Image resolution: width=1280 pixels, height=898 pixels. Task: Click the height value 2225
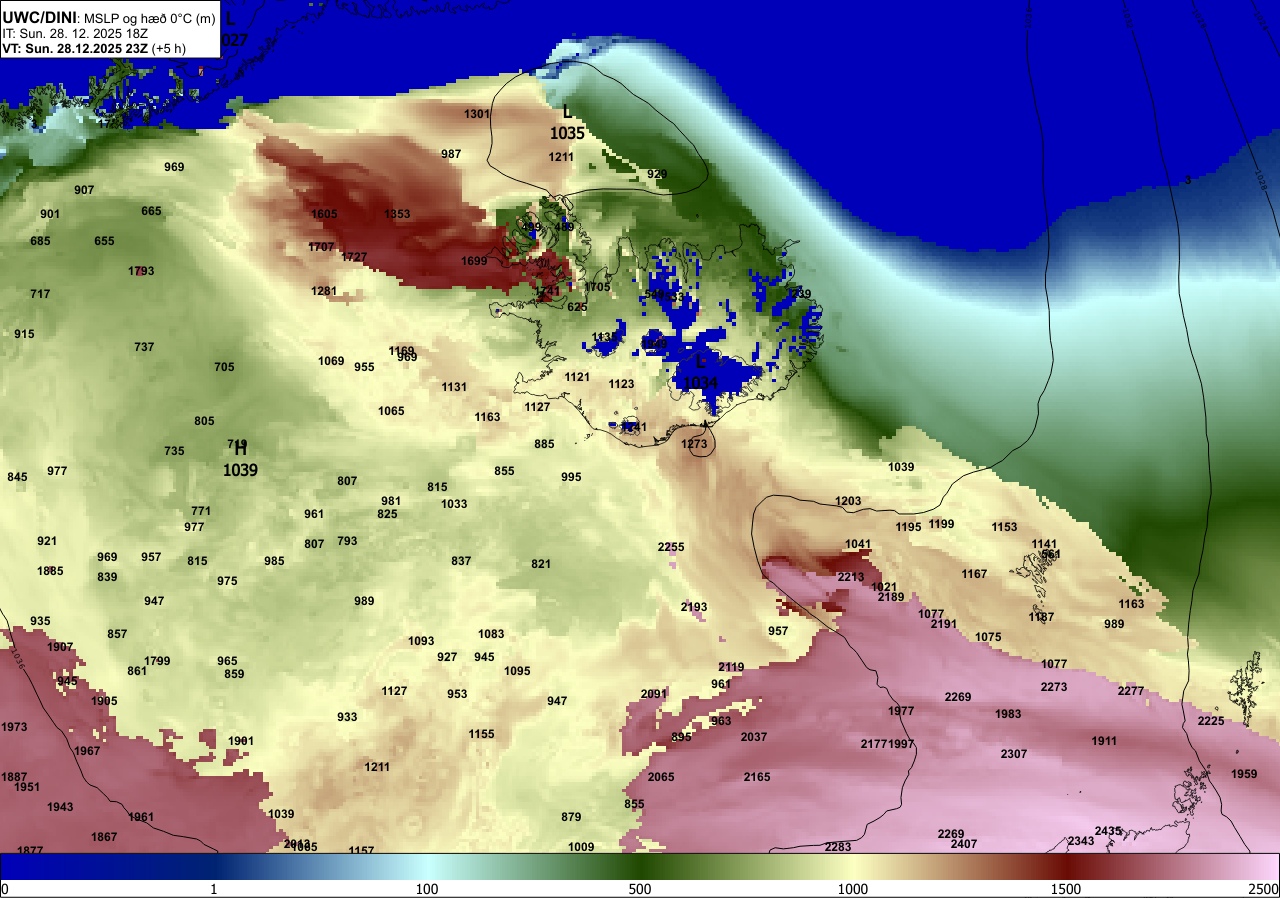[1211, 721]
